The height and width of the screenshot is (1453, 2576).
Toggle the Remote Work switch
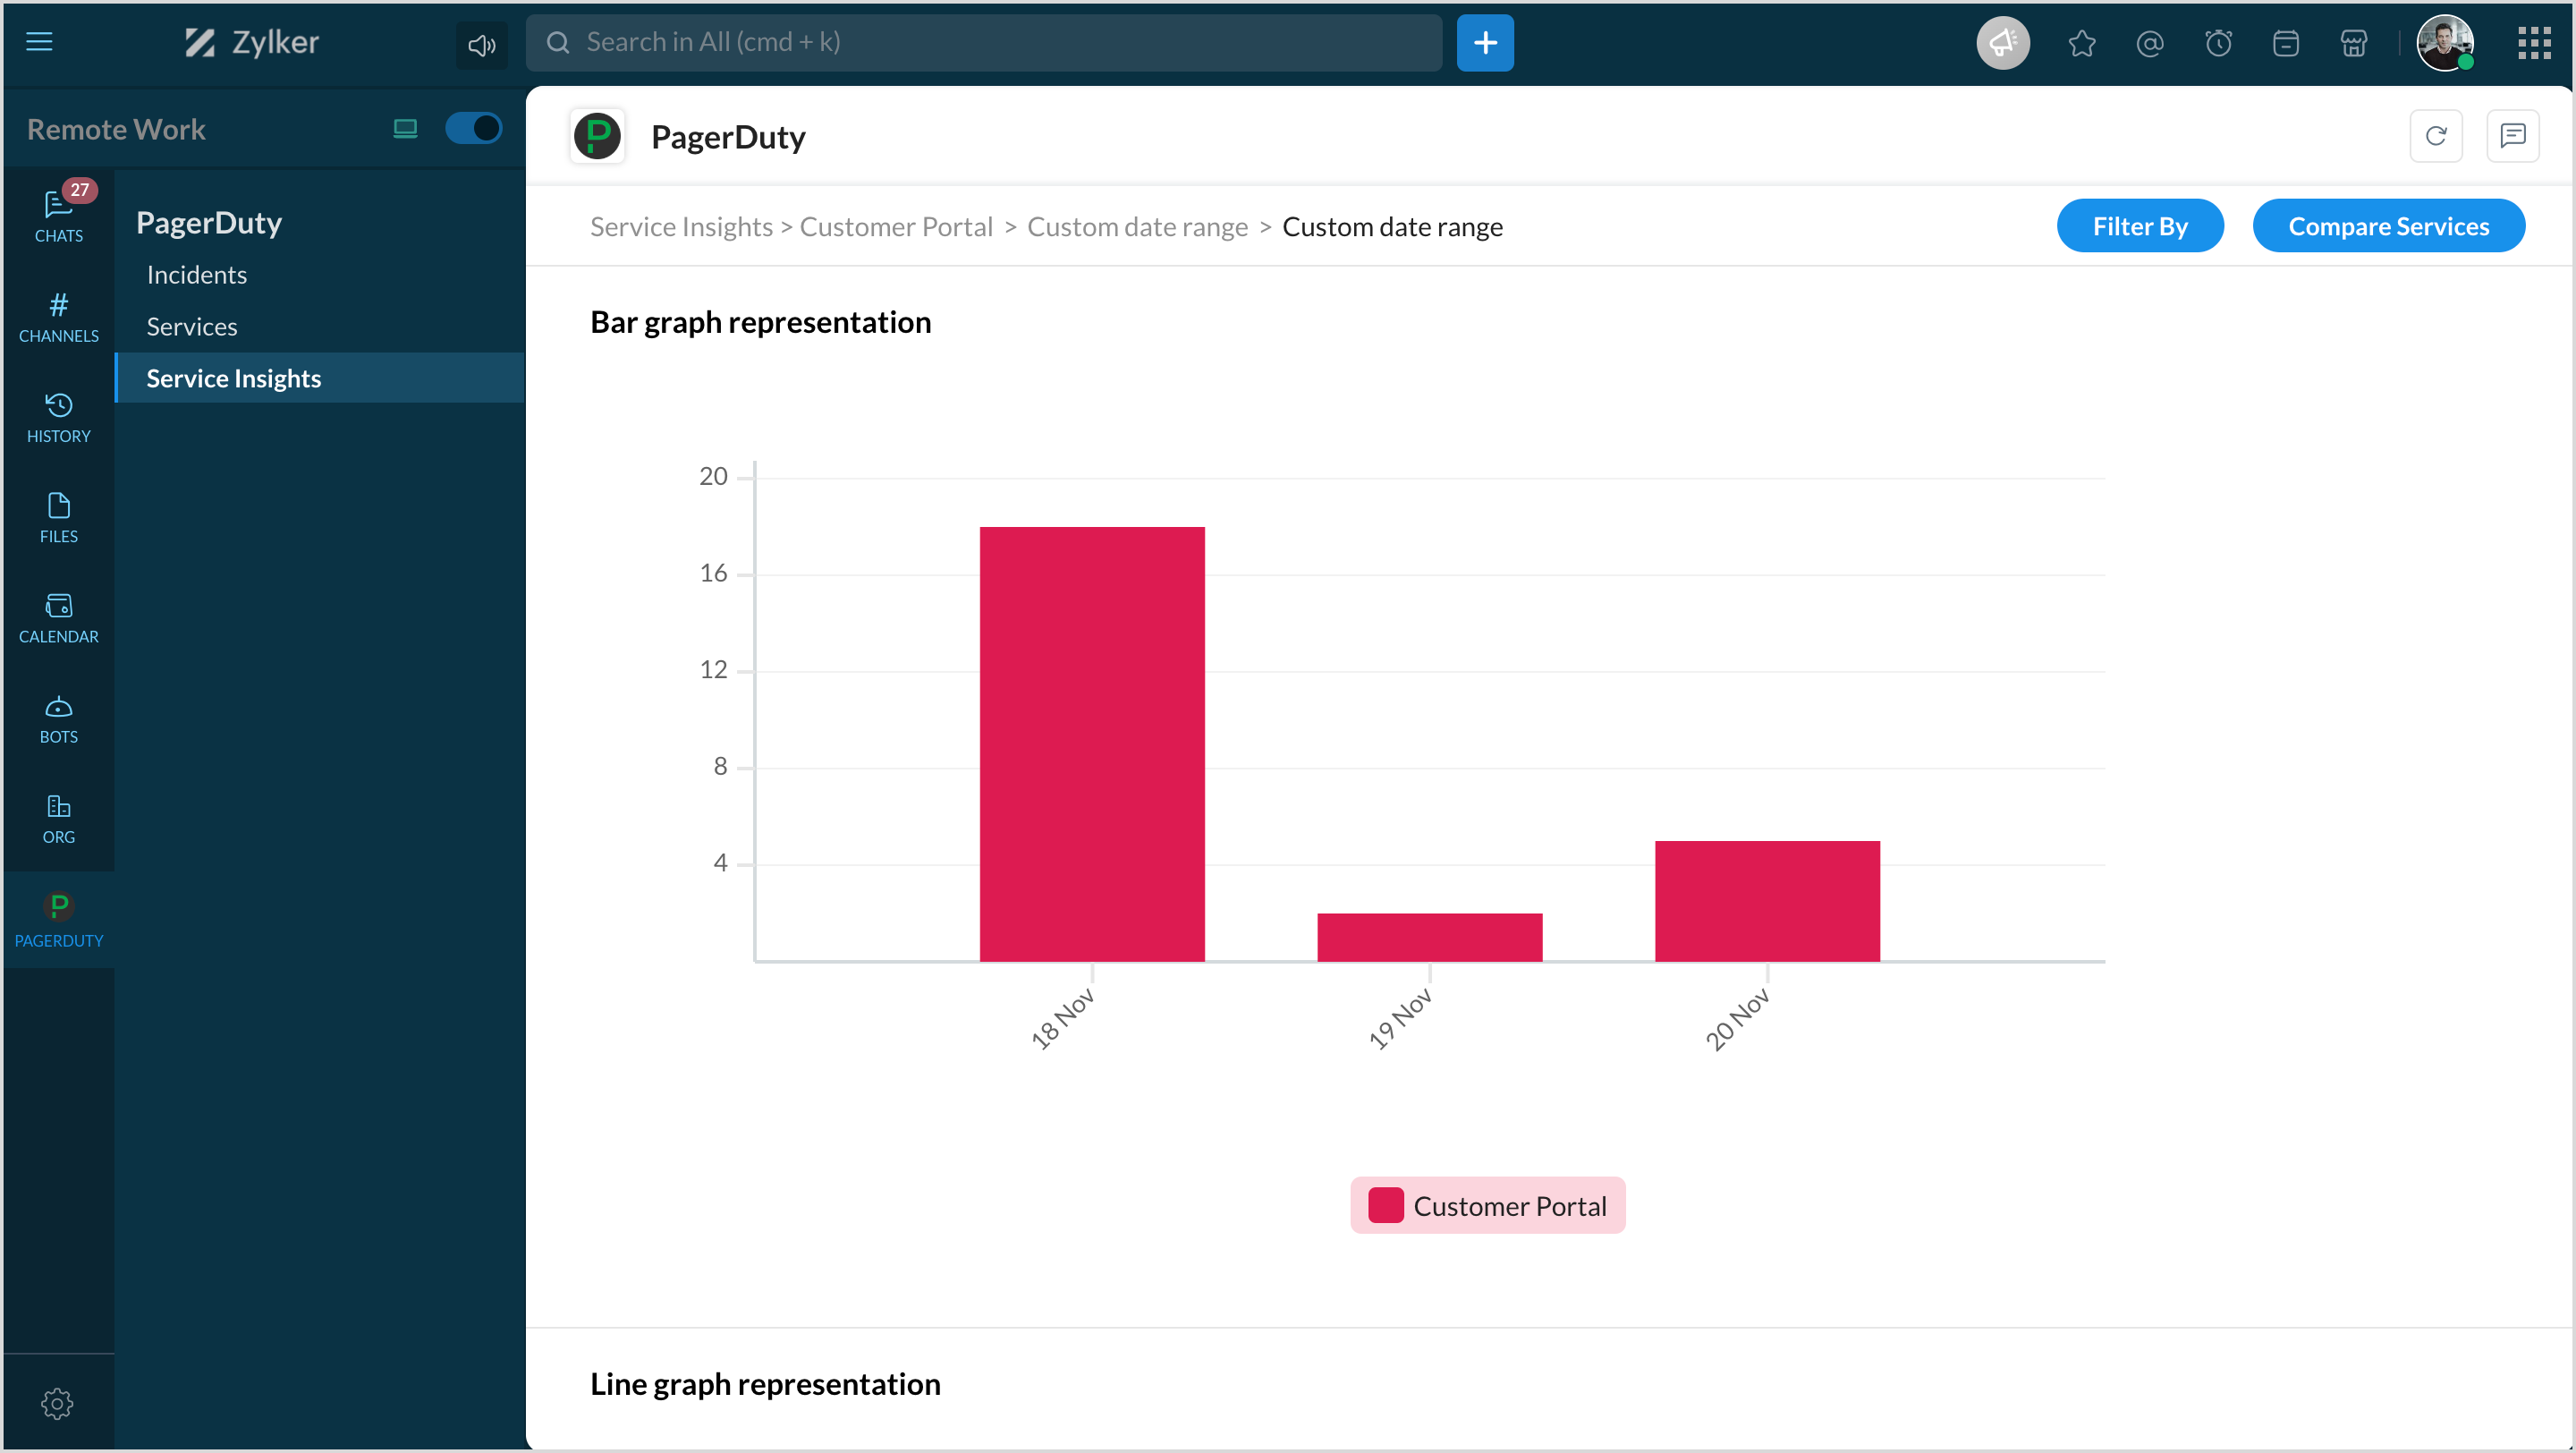(473, 128)
